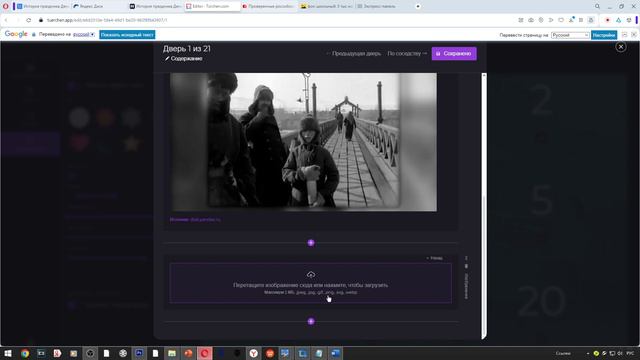Viewport: 640px width, 360px height.
Task: Open Photoshop from the taskbar
Action: (139, 353)
